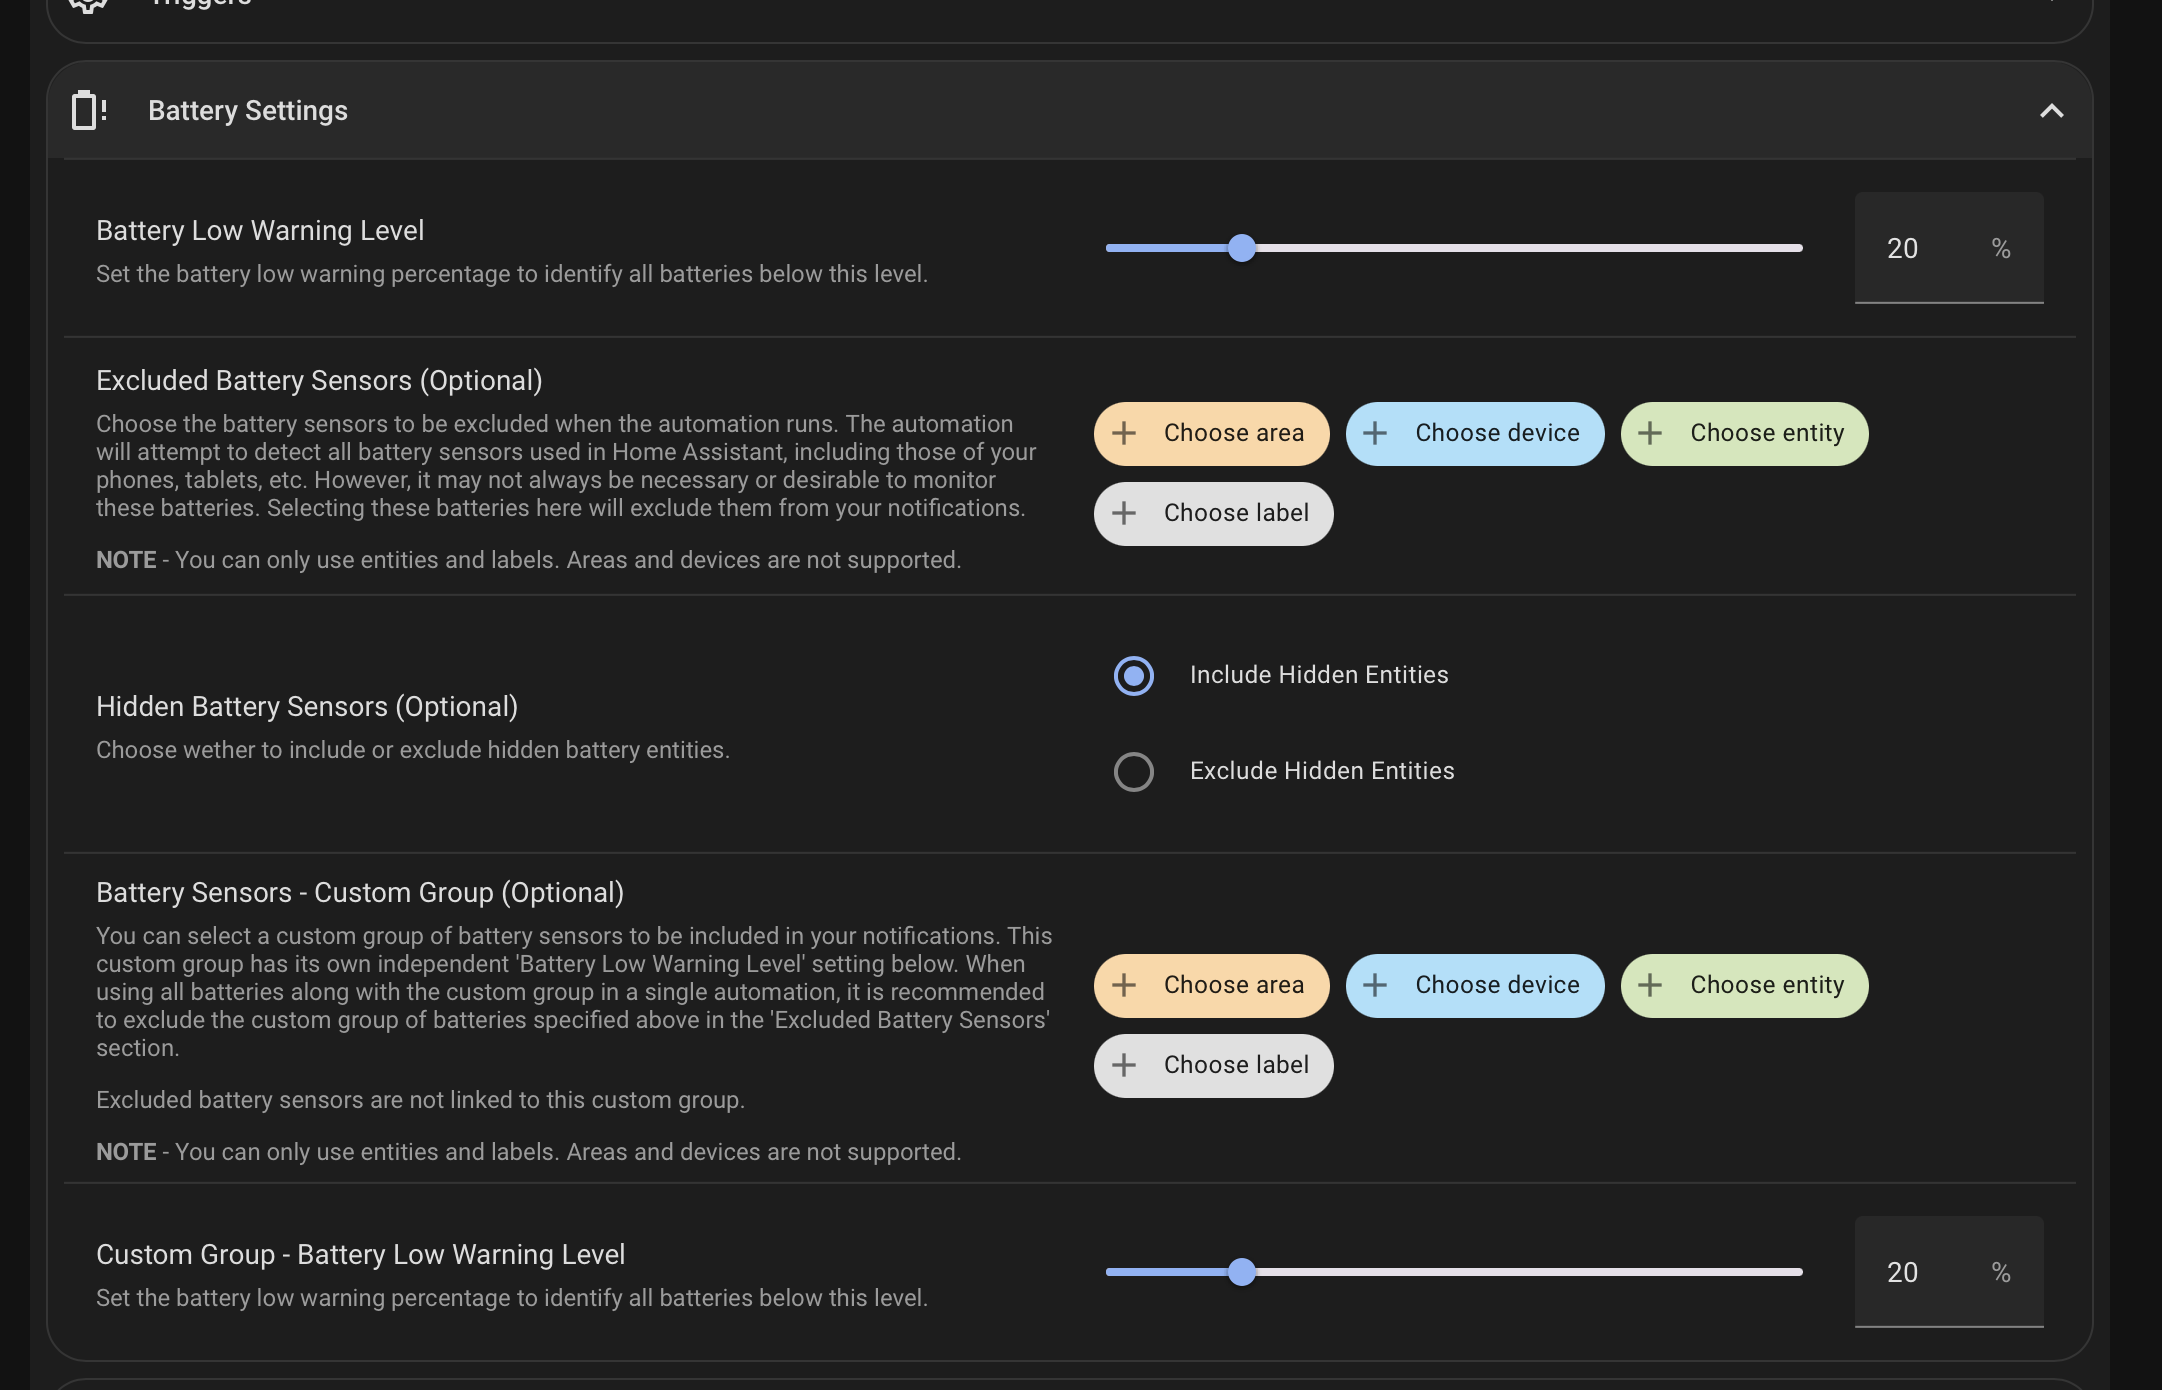The height and width of the screenshot is (1390, 2162).
Task: Choose device for Battery Sensors Custom Group
Action: (x=1475, y=985)
